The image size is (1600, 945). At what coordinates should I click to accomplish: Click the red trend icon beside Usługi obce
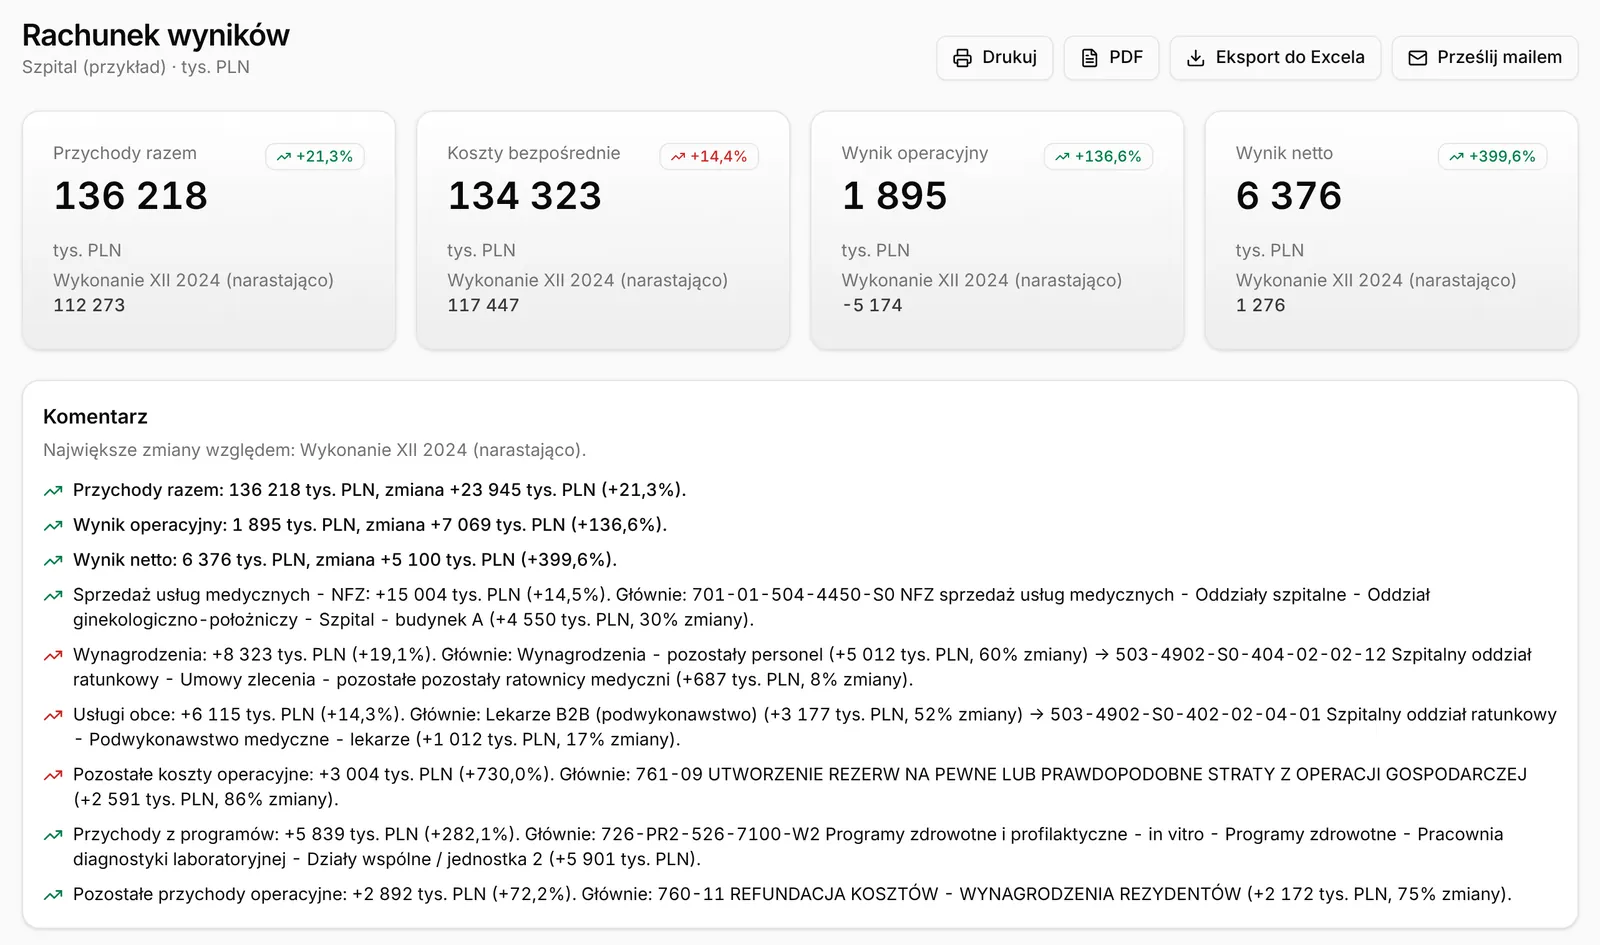pyautogui.click(x=53, y=715)
